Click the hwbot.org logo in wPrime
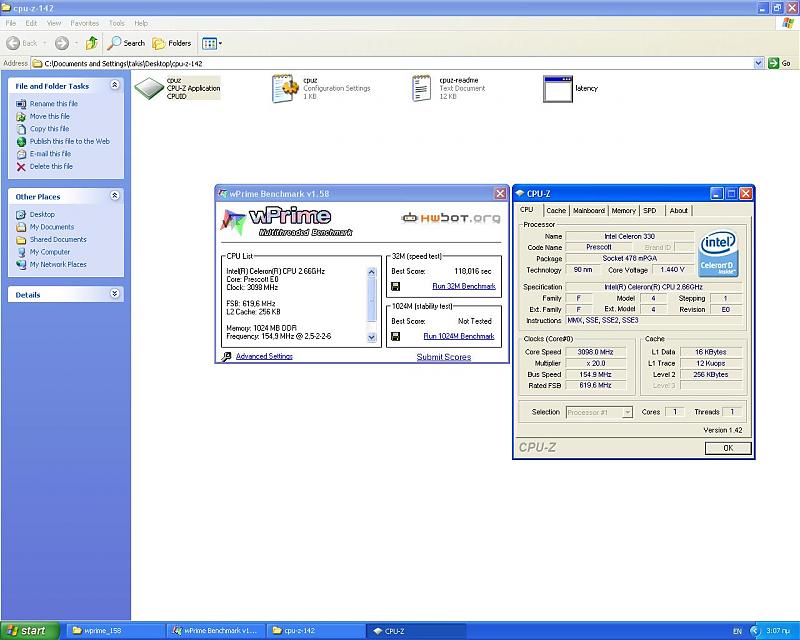800x640 pixels. [451, 218]
